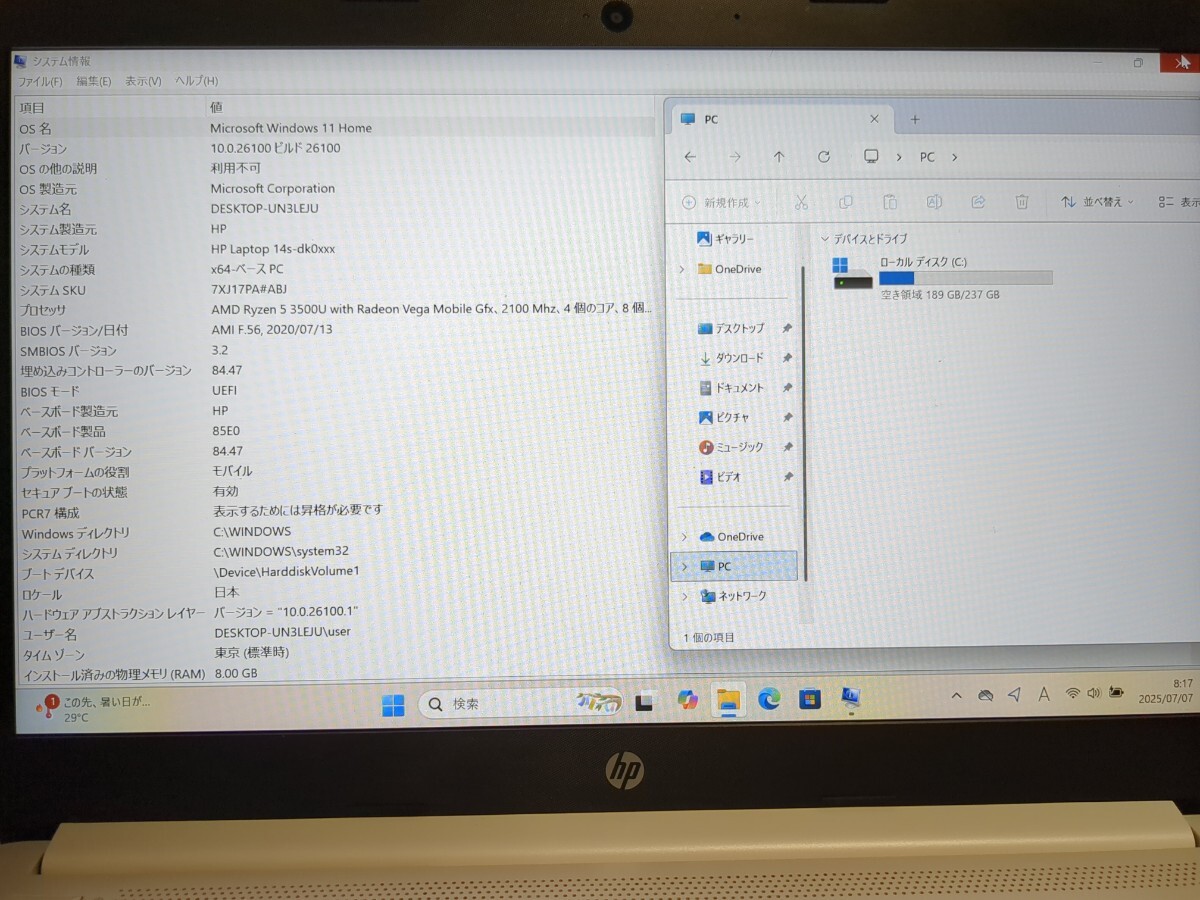Open Microsoft Store from the taskbar
The width and height of the screenshot is (1200, 900).
click(x=810, y=698)
